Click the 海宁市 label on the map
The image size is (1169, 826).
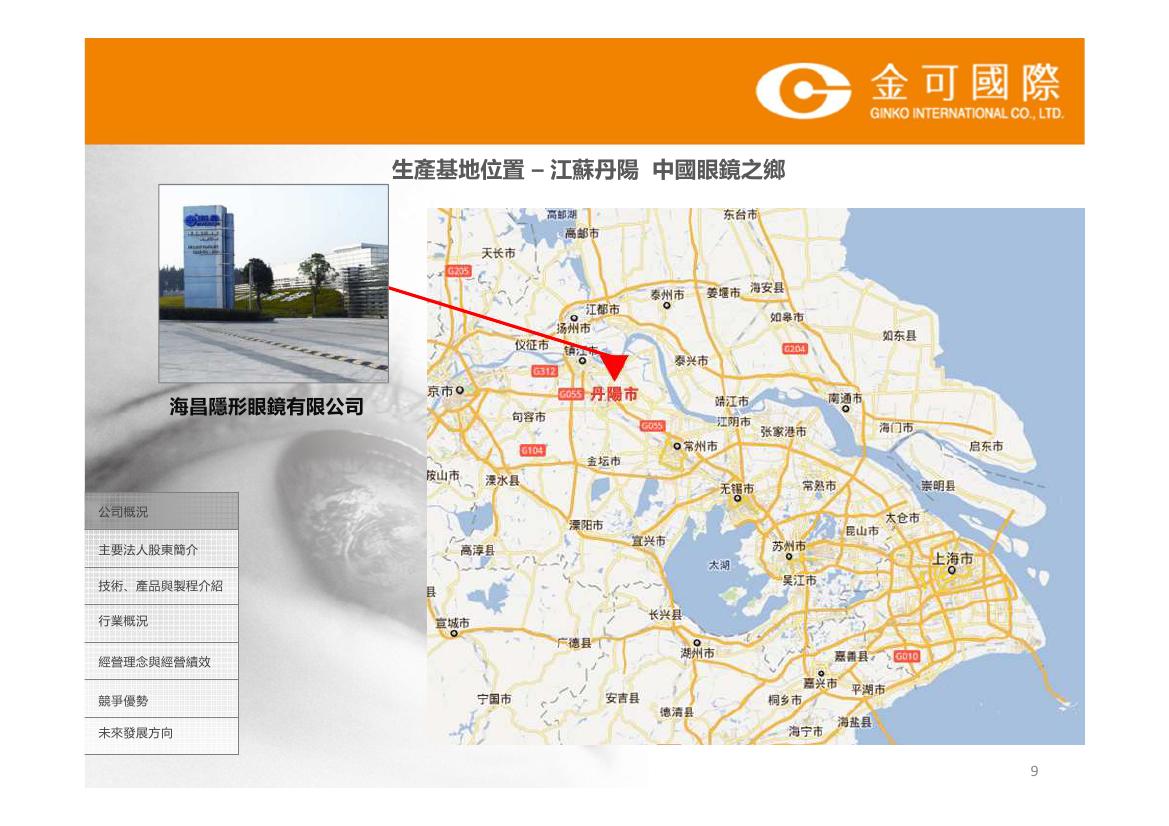pyautogui.click(x=806, y=731)
